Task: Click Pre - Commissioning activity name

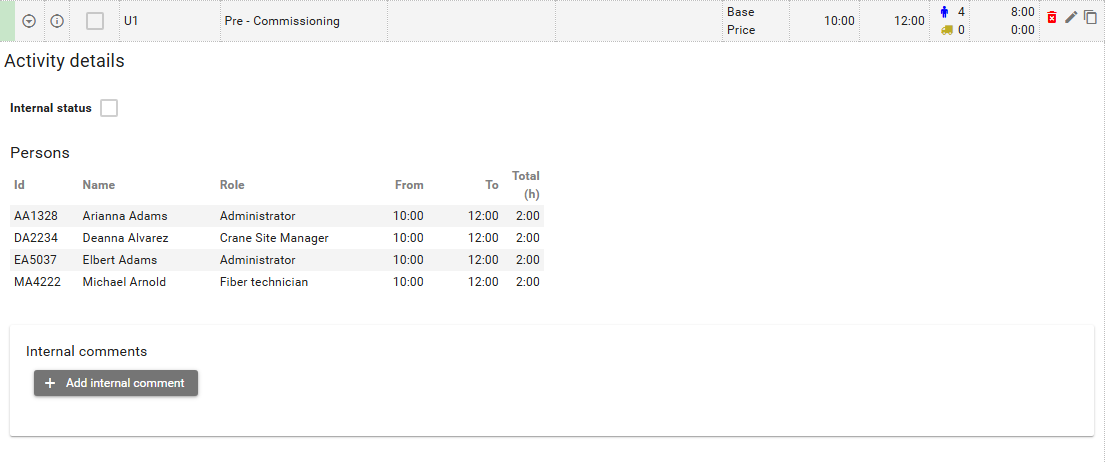Action: 282,21
